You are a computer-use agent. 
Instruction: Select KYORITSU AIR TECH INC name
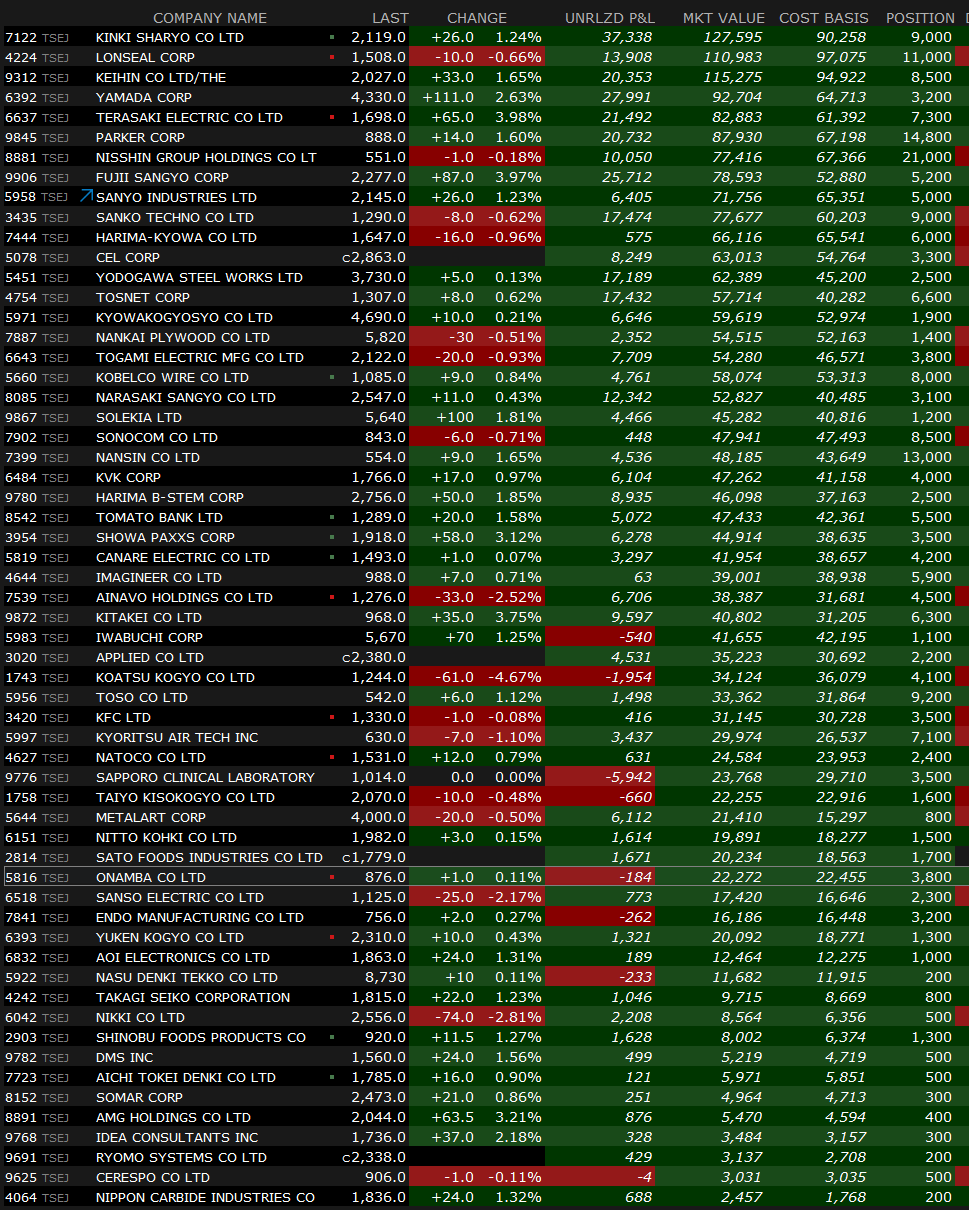[177, 737]
